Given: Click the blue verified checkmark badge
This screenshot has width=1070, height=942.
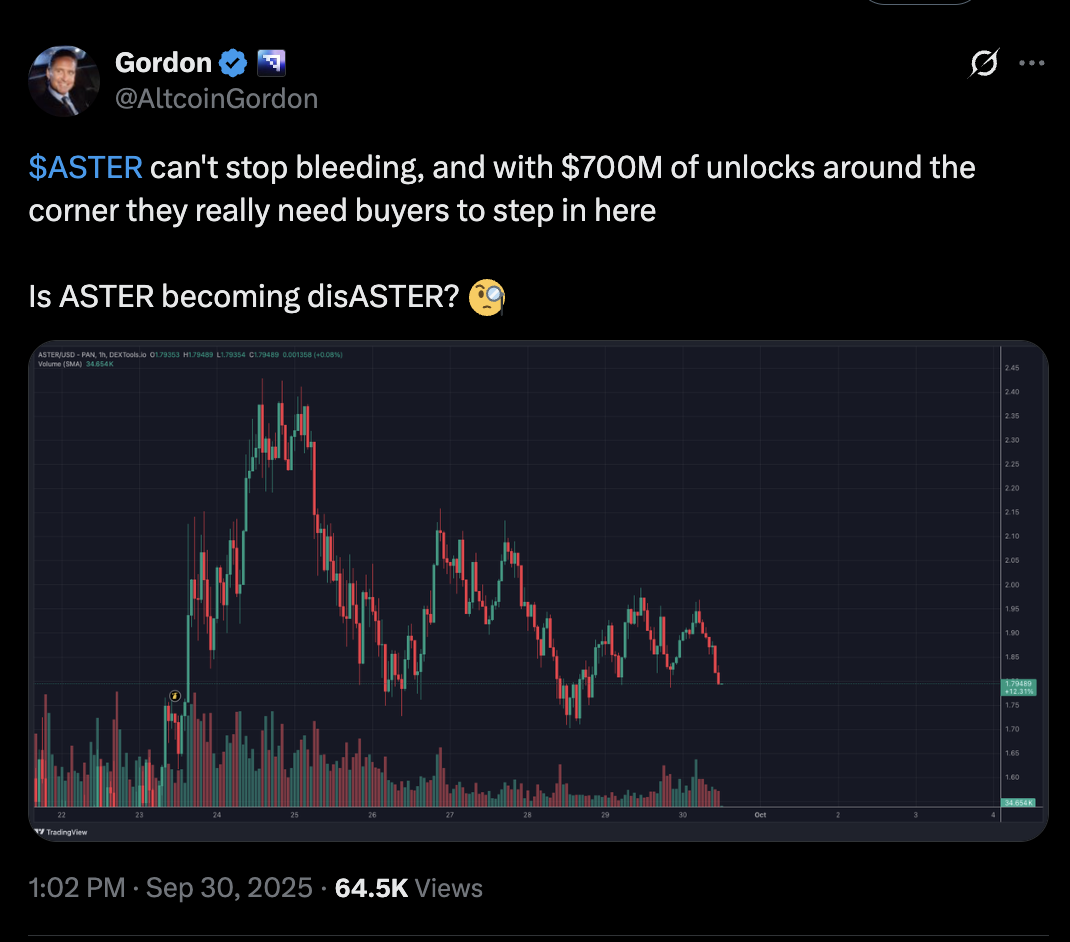Looking at the screenshot, I should point(233,63).
